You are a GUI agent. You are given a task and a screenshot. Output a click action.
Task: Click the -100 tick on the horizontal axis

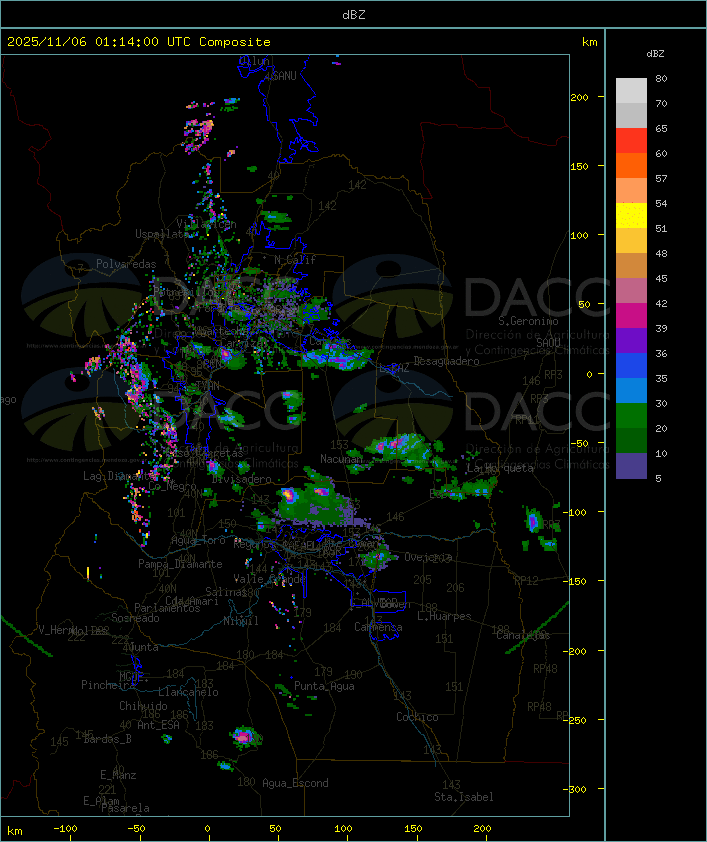(x=65, y=829)
